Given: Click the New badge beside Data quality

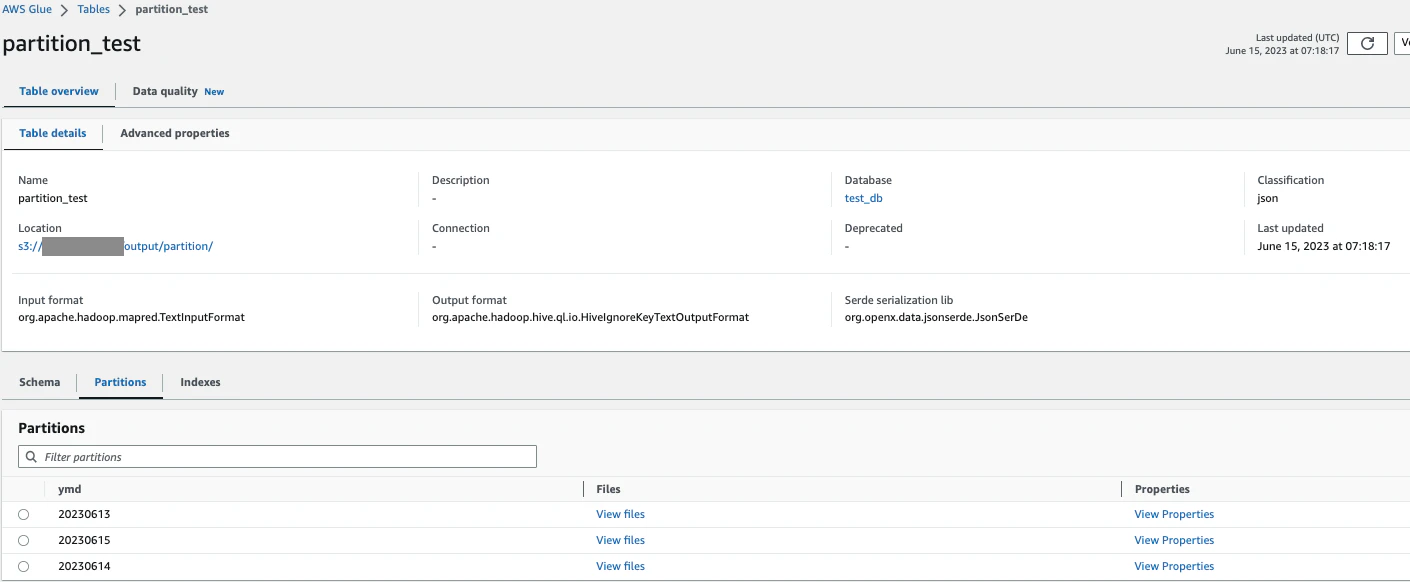Looking at the screenshot, I should tap(214, 91).
